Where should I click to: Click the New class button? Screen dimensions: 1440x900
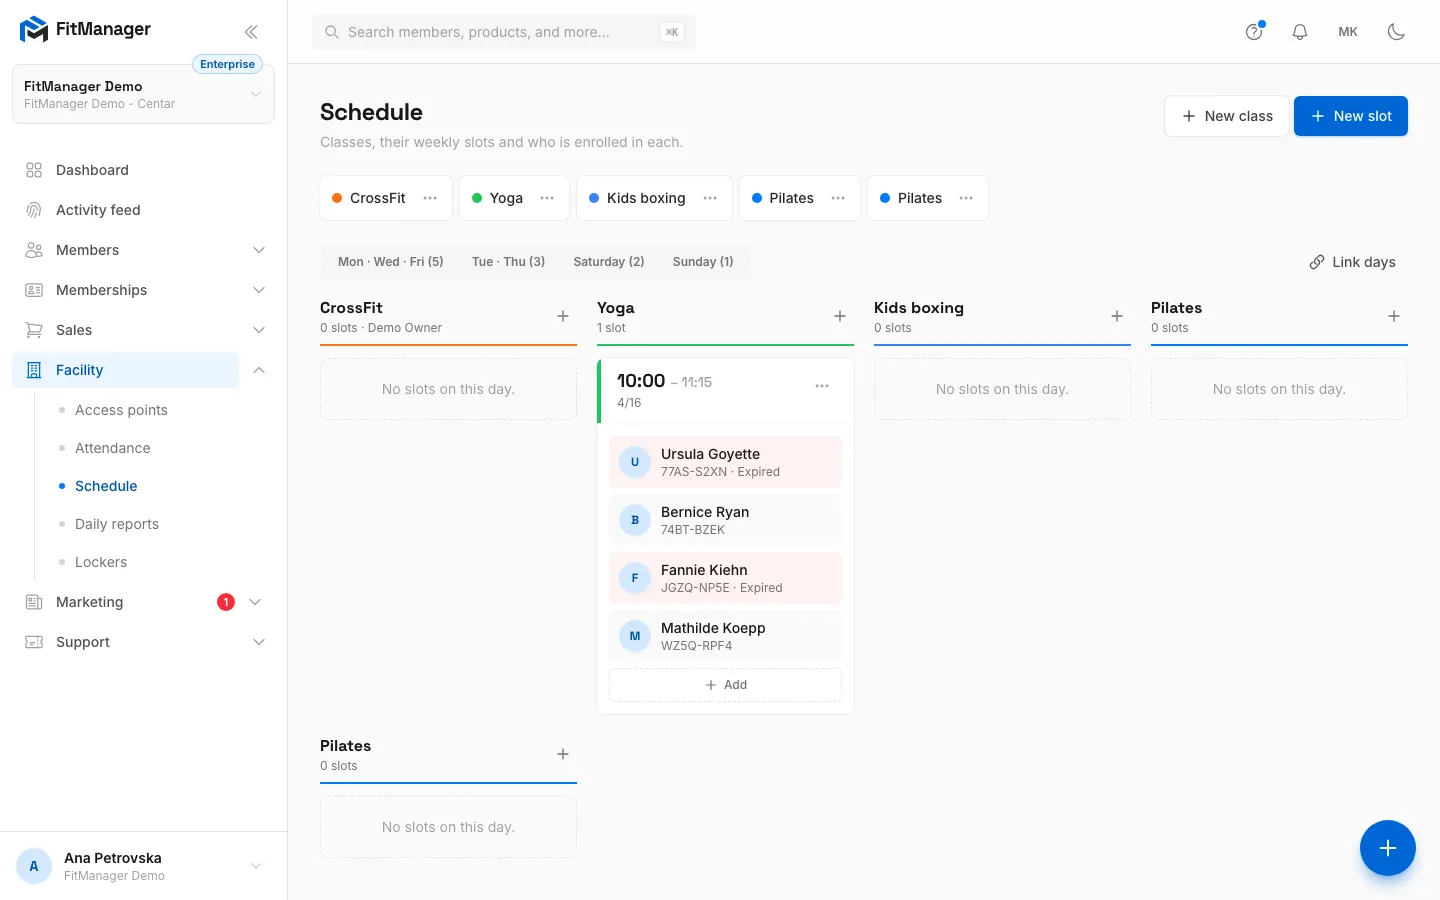pyautogui.click(x=1227, y=116)
